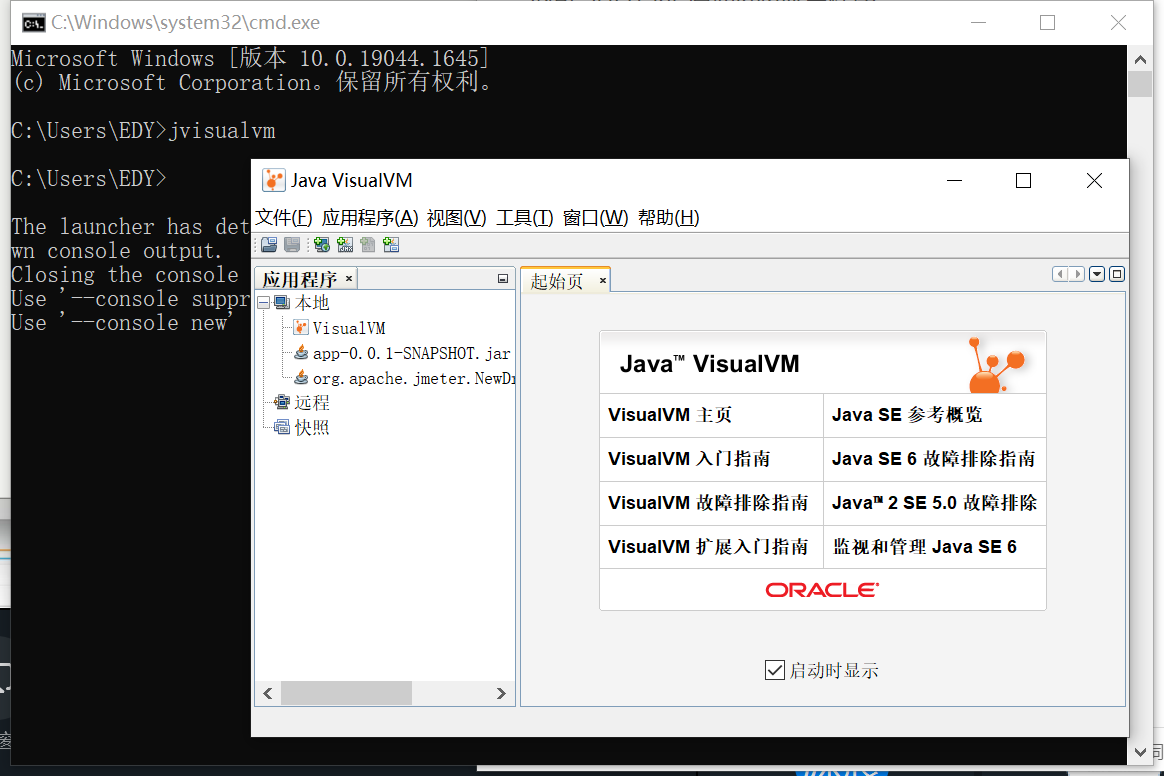Select the 快照 (Snapshots) tree node

302,428
